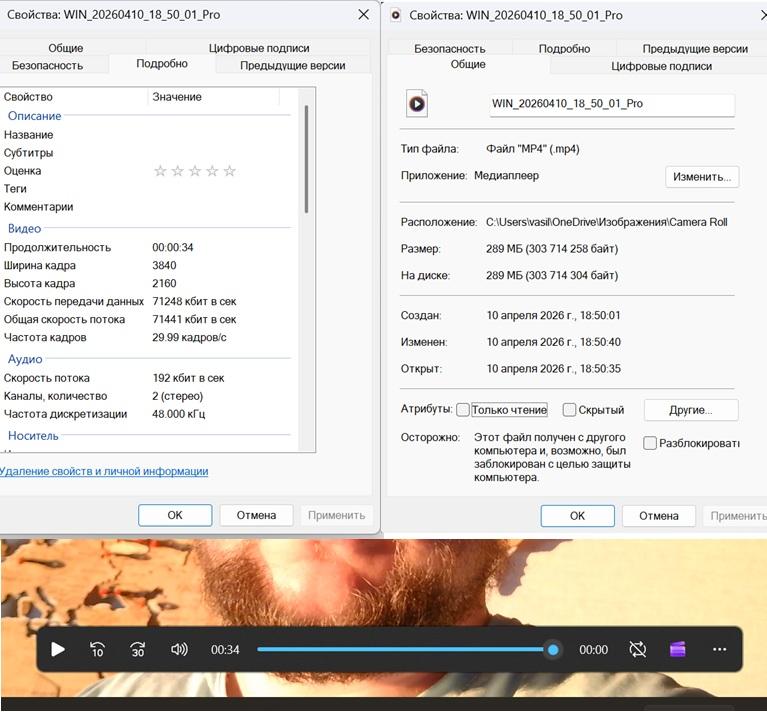Enable the Только чтение checkbox
Screen dimensions: 767x712
[463, 410]
